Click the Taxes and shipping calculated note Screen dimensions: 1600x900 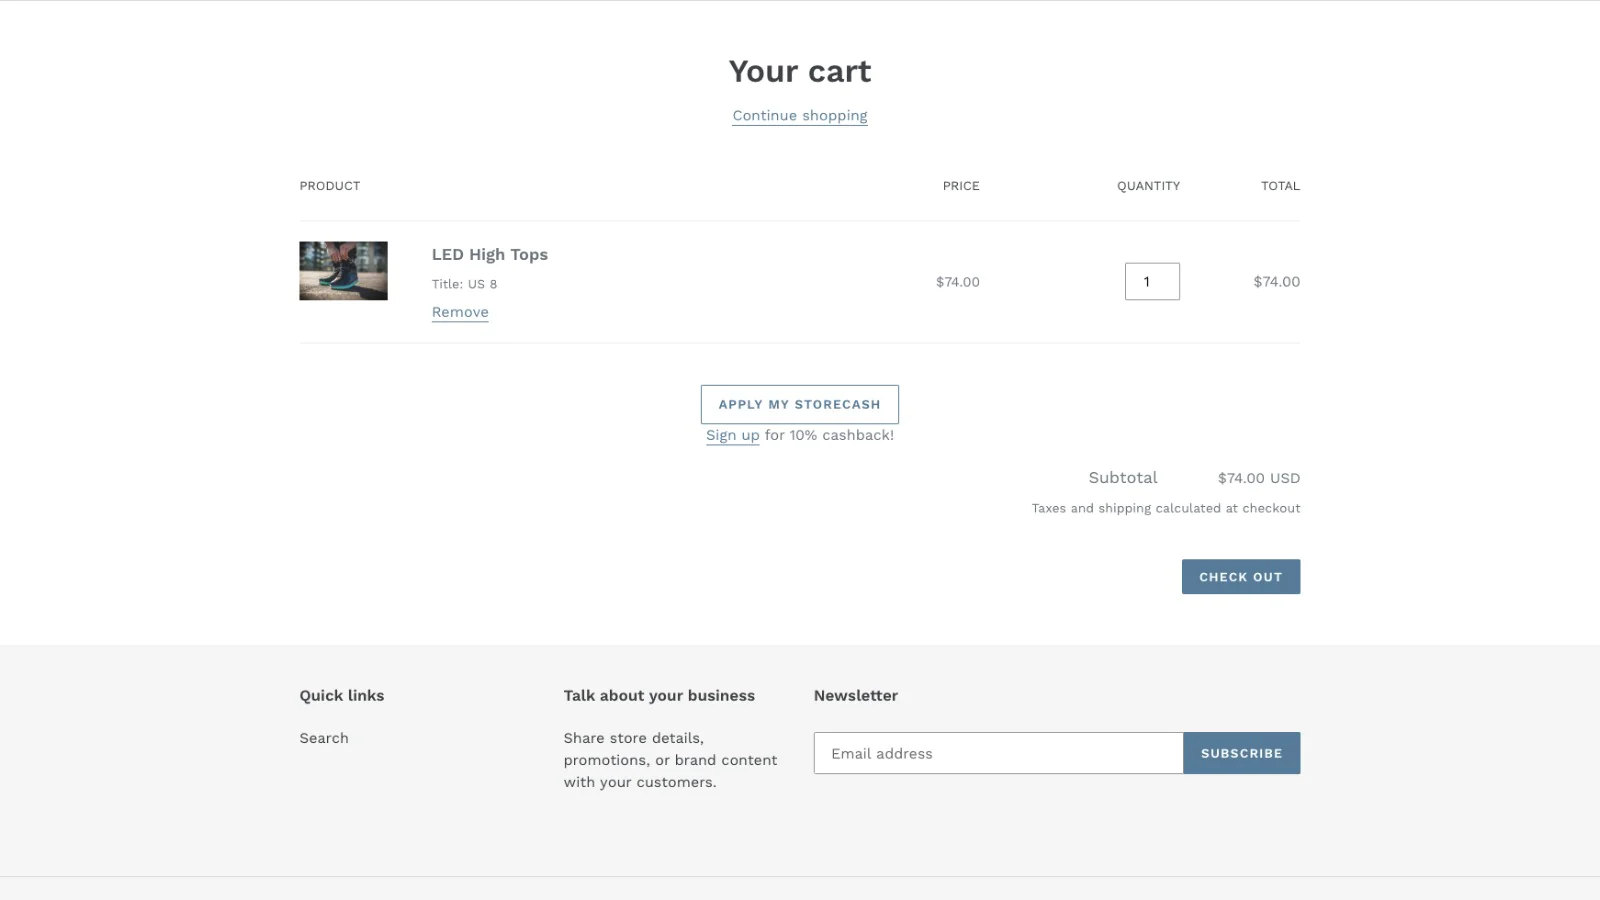(1166, 508)
